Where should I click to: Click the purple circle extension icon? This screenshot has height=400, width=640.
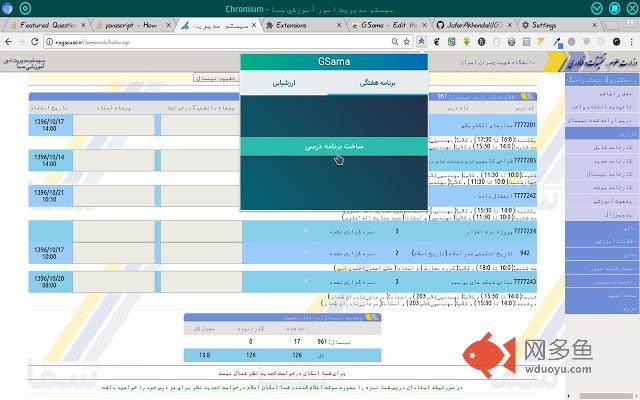[572, 41]
